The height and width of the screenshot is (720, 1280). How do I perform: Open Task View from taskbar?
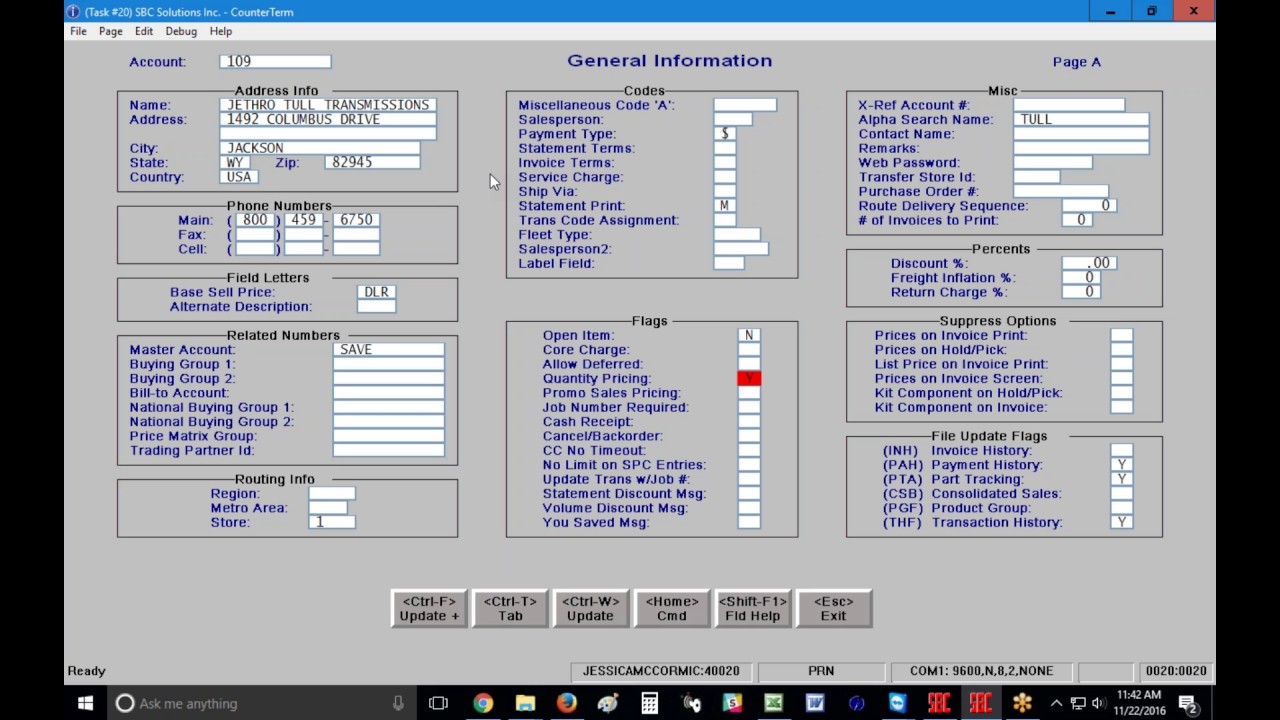[438, 703]
